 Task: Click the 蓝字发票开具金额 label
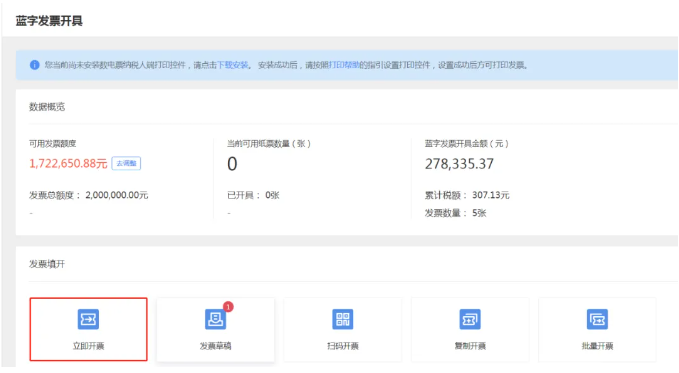[x=467, y=143]
